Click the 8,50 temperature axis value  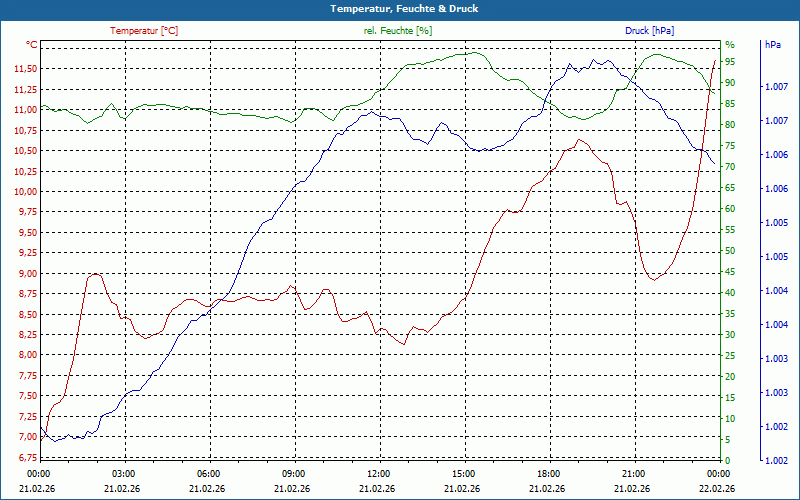28,314
